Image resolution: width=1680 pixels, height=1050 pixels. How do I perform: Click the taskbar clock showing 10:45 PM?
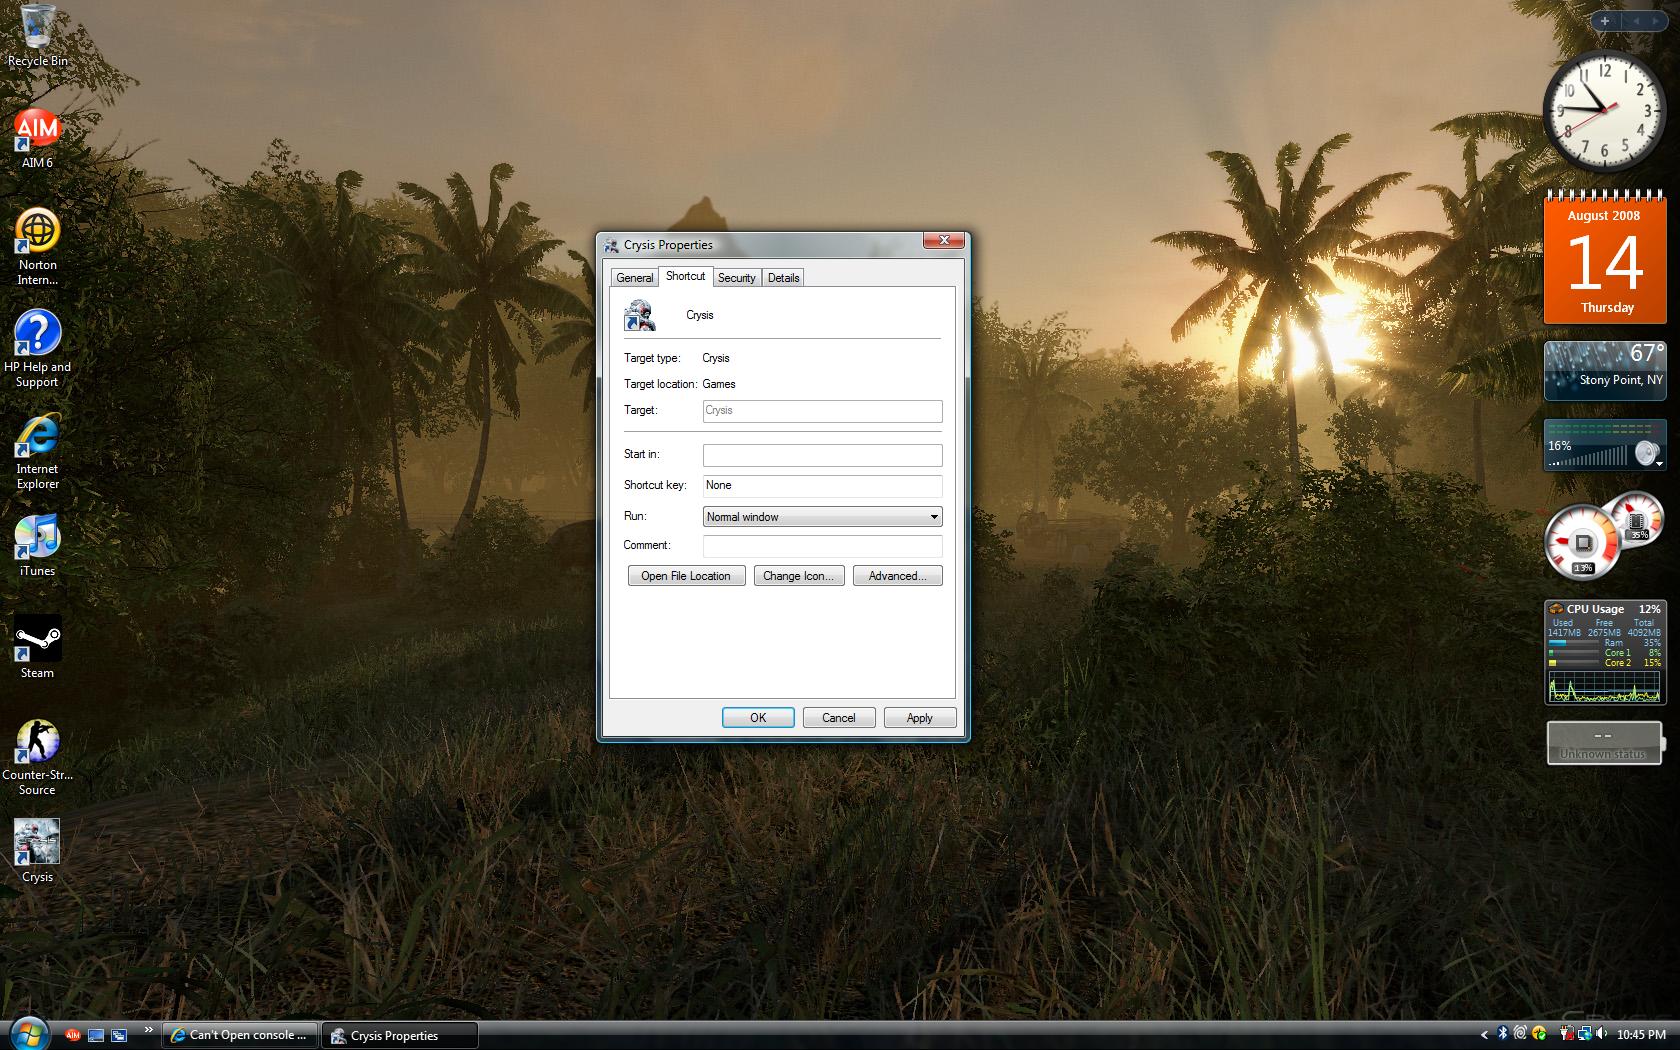(1641, 1035)
